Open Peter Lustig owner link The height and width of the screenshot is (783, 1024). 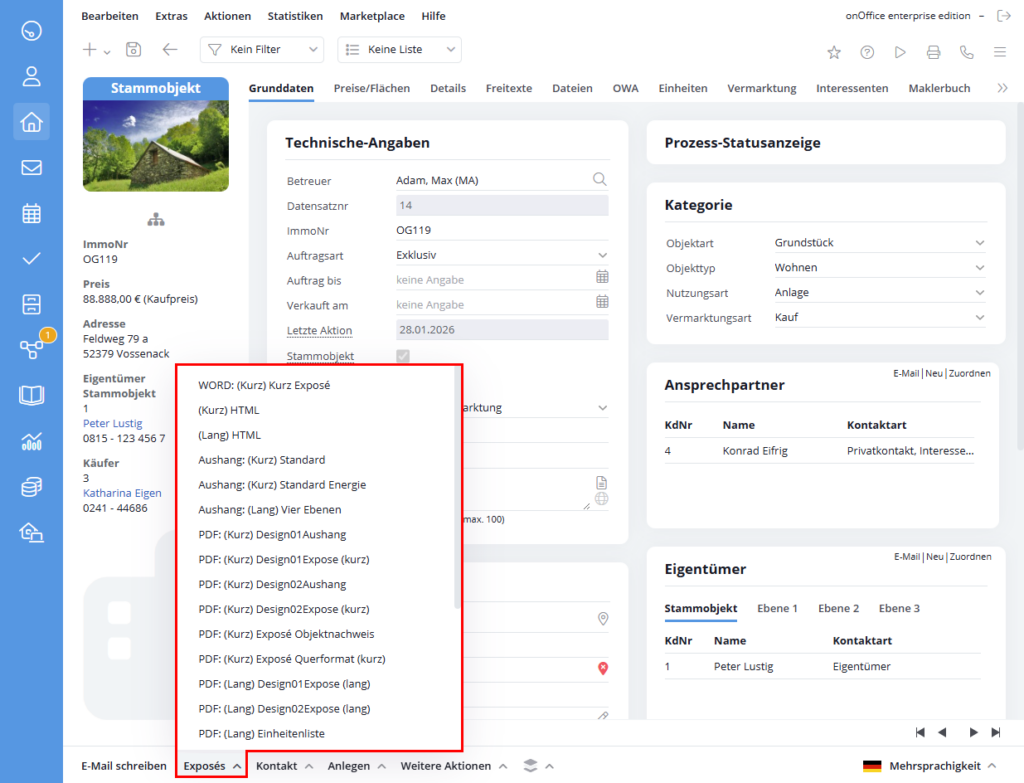click(112, 423)
